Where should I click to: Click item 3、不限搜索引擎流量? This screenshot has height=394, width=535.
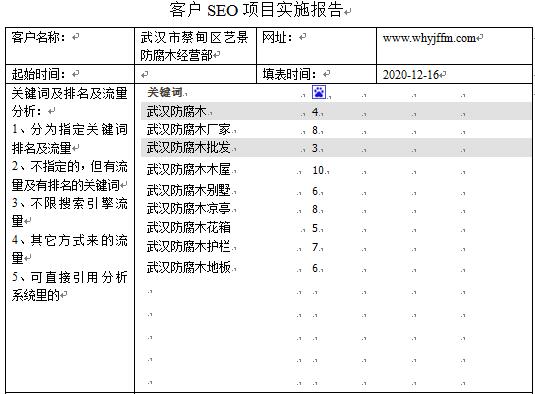pyautogui.click(x=69, y=212)
